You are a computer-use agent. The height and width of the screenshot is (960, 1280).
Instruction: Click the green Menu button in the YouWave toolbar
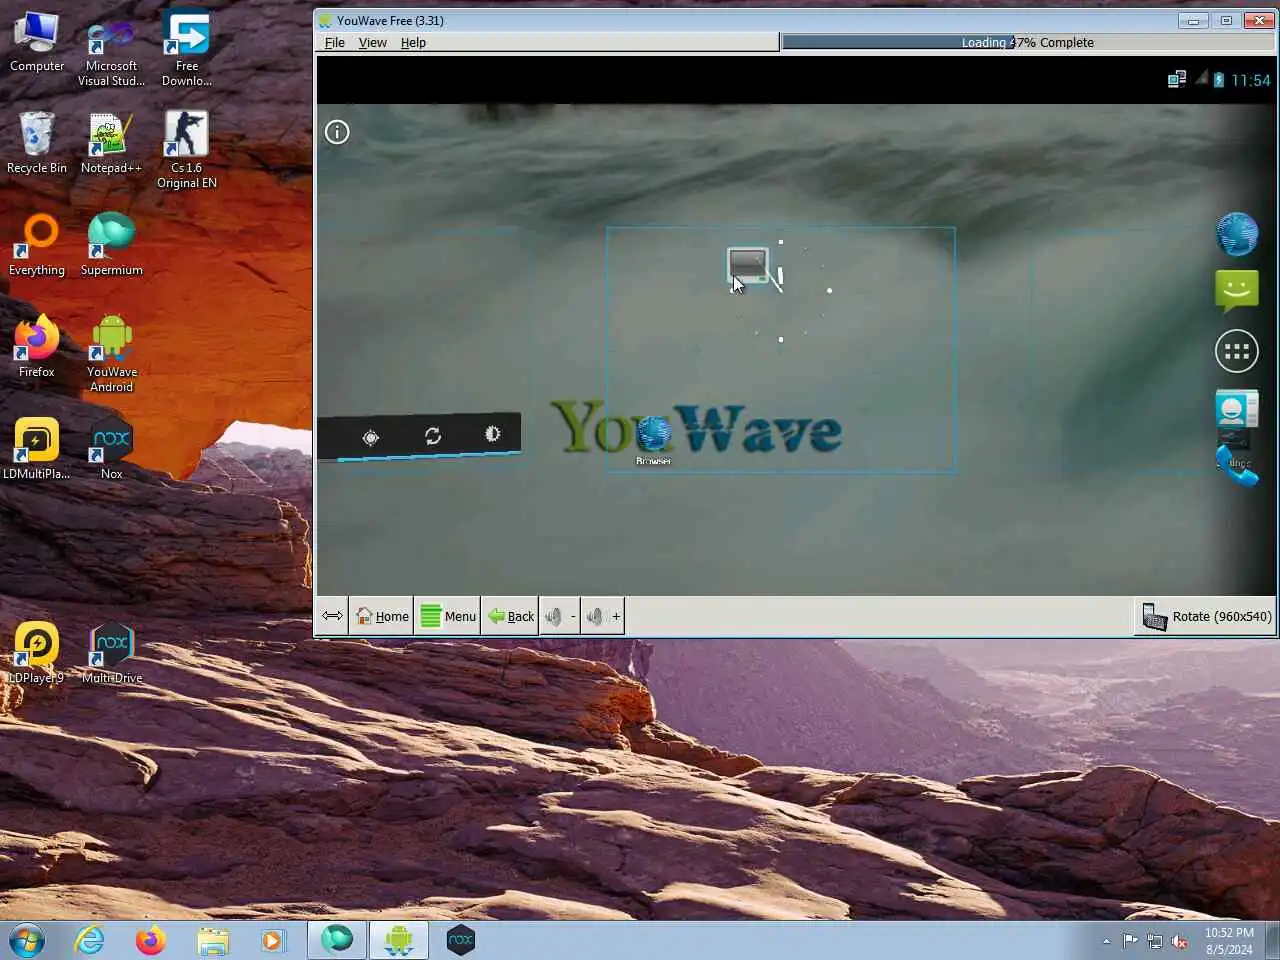[448, 616]
